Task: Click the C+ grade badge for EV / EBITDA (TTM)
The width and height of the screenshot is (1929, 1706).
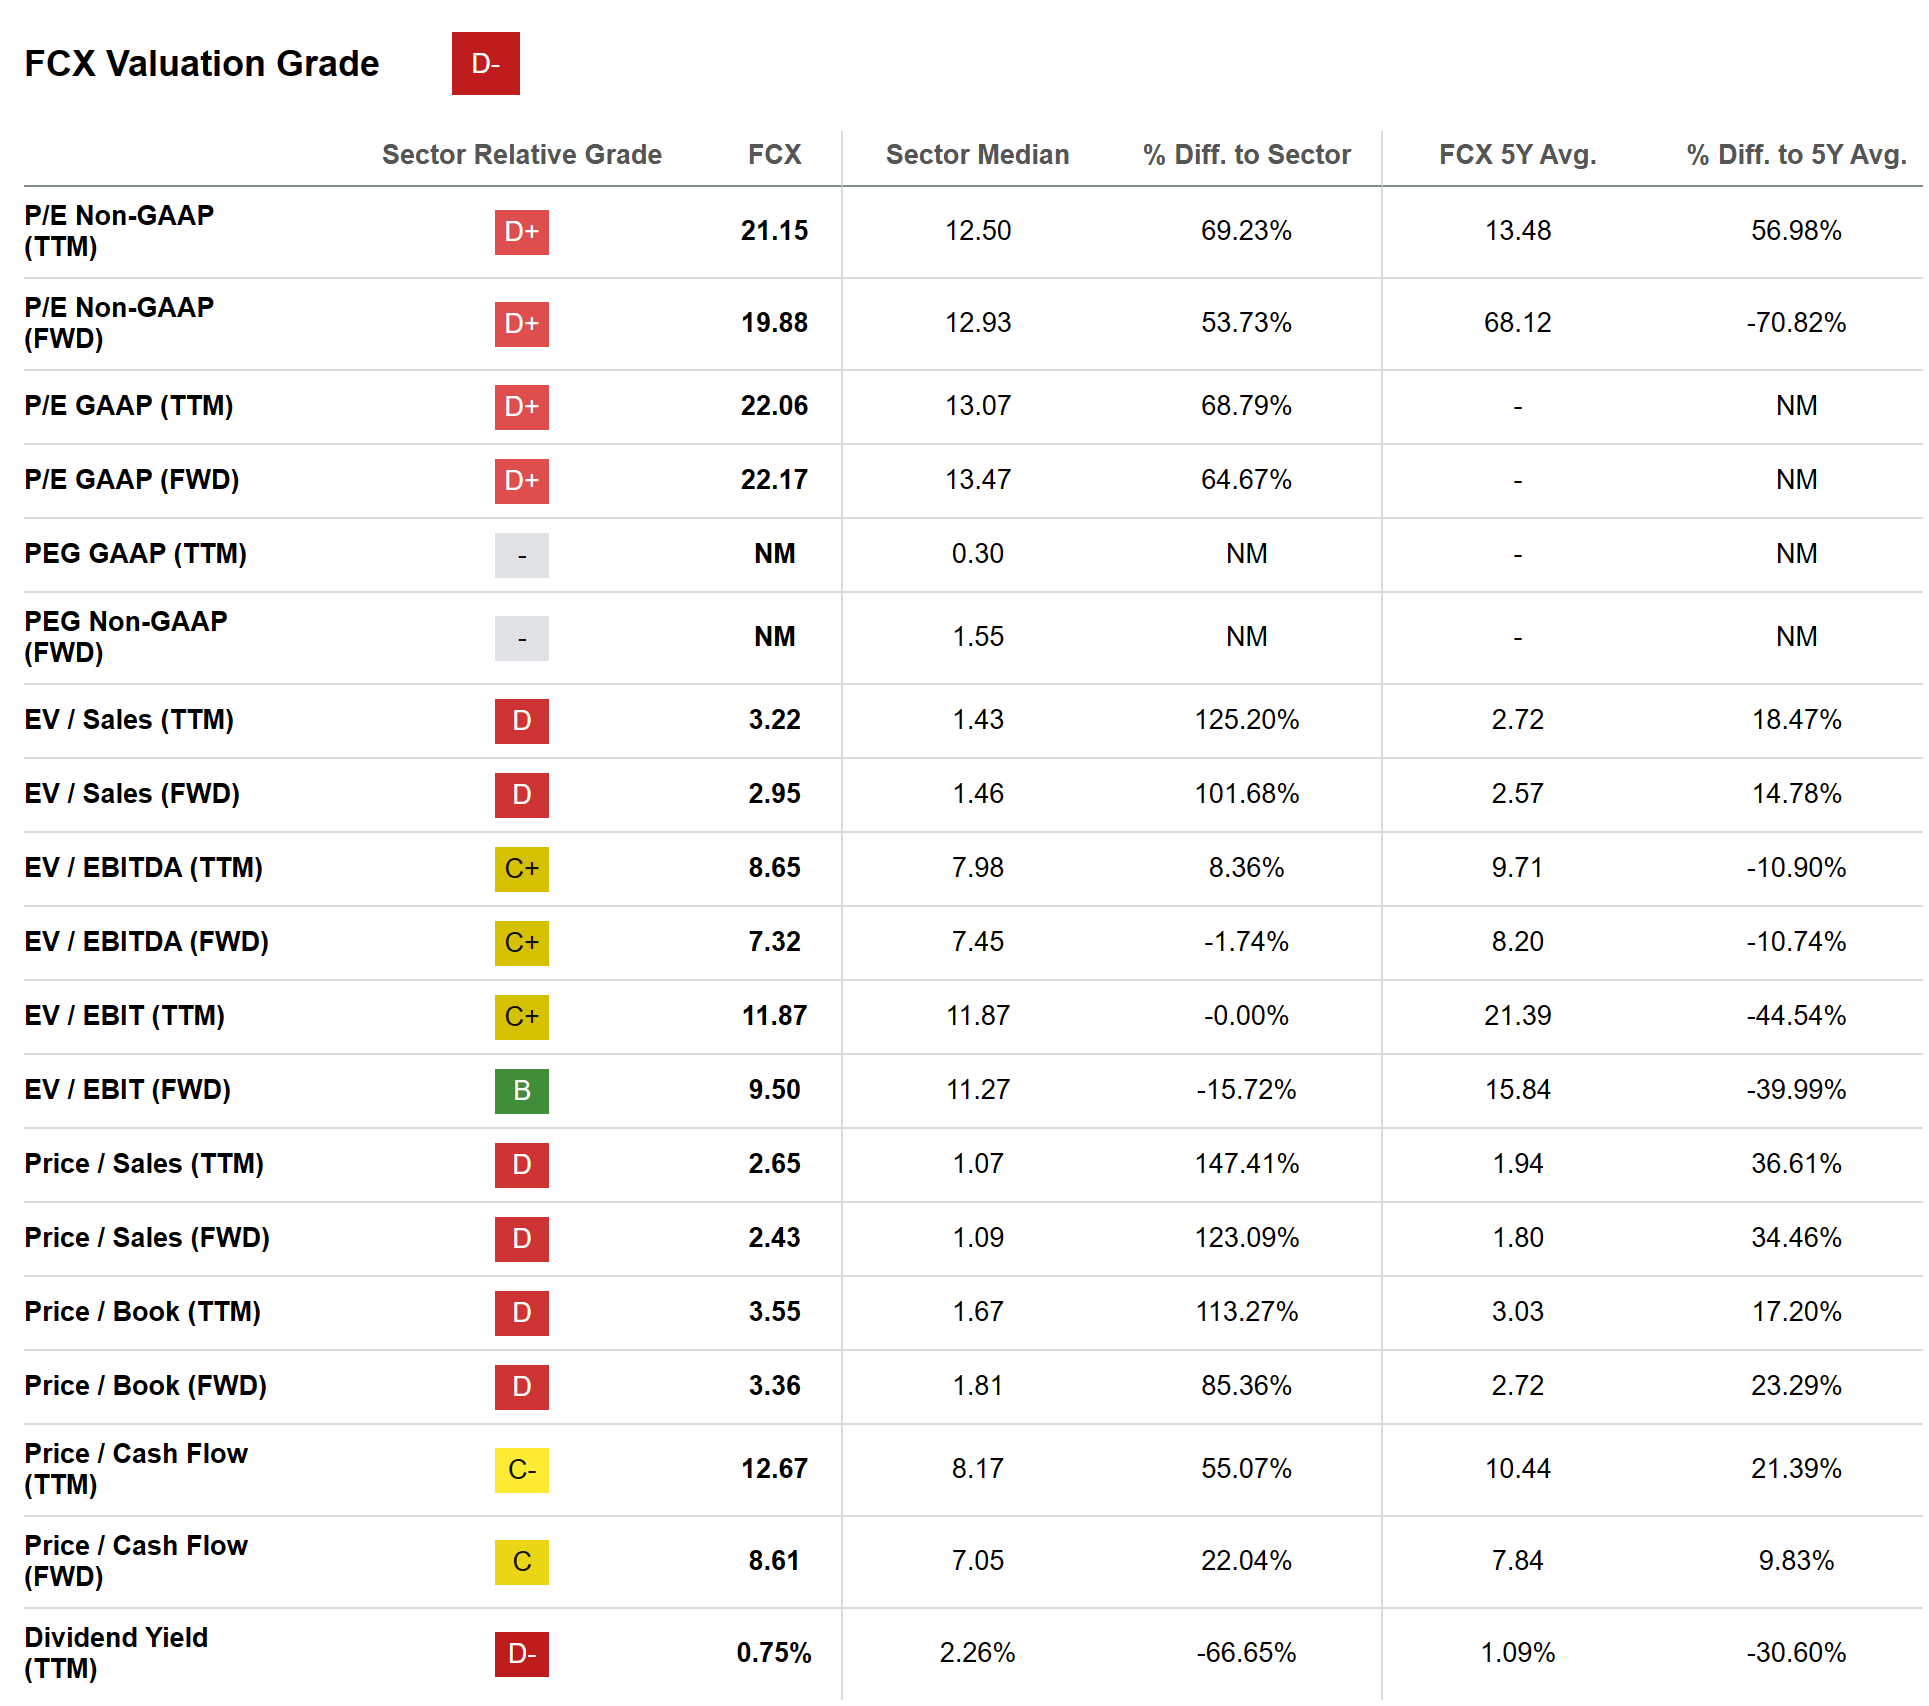Action: 521,869
